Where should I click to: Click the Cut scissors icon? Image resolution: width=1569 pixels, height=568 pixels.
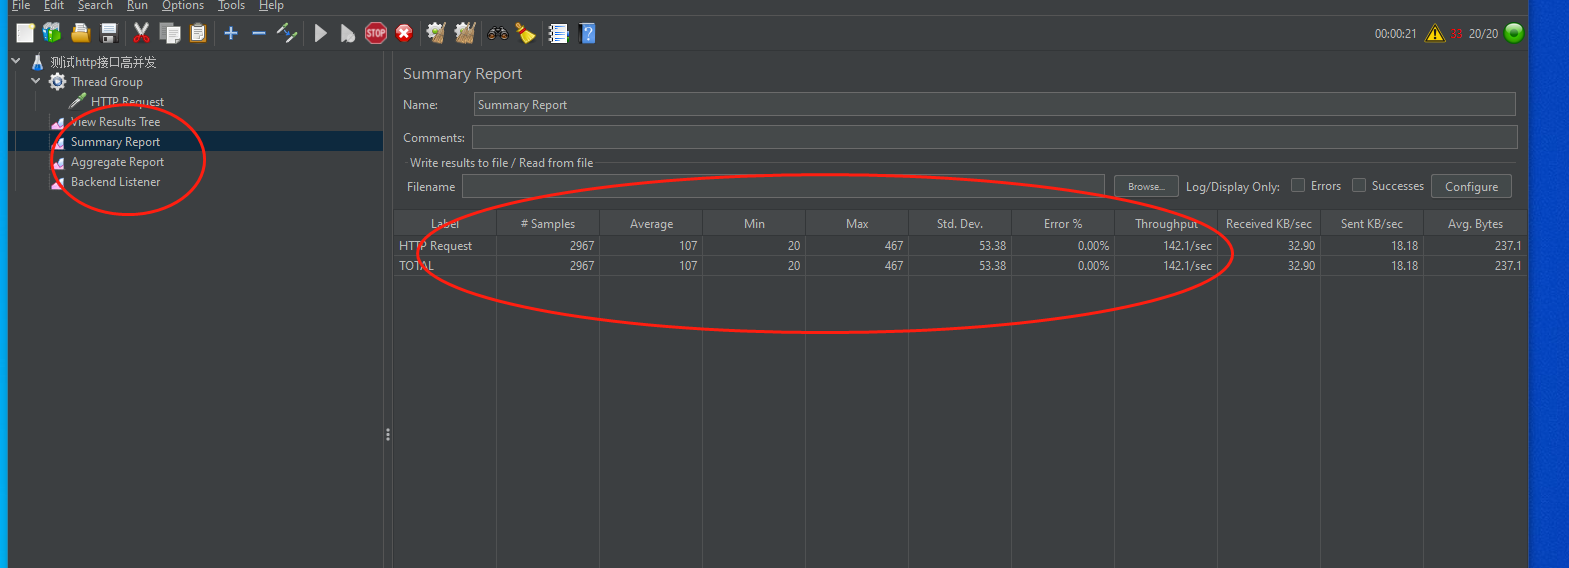[x=141, y=33]
